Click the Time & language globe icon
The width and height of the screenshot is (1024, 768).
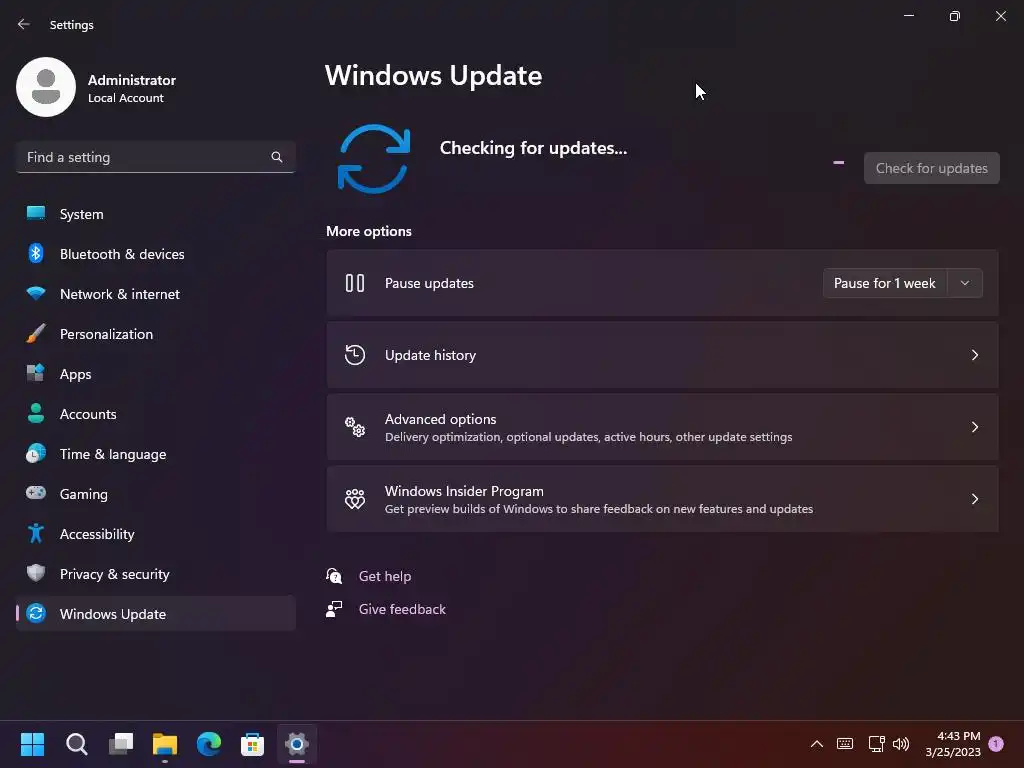pos(36,453)
